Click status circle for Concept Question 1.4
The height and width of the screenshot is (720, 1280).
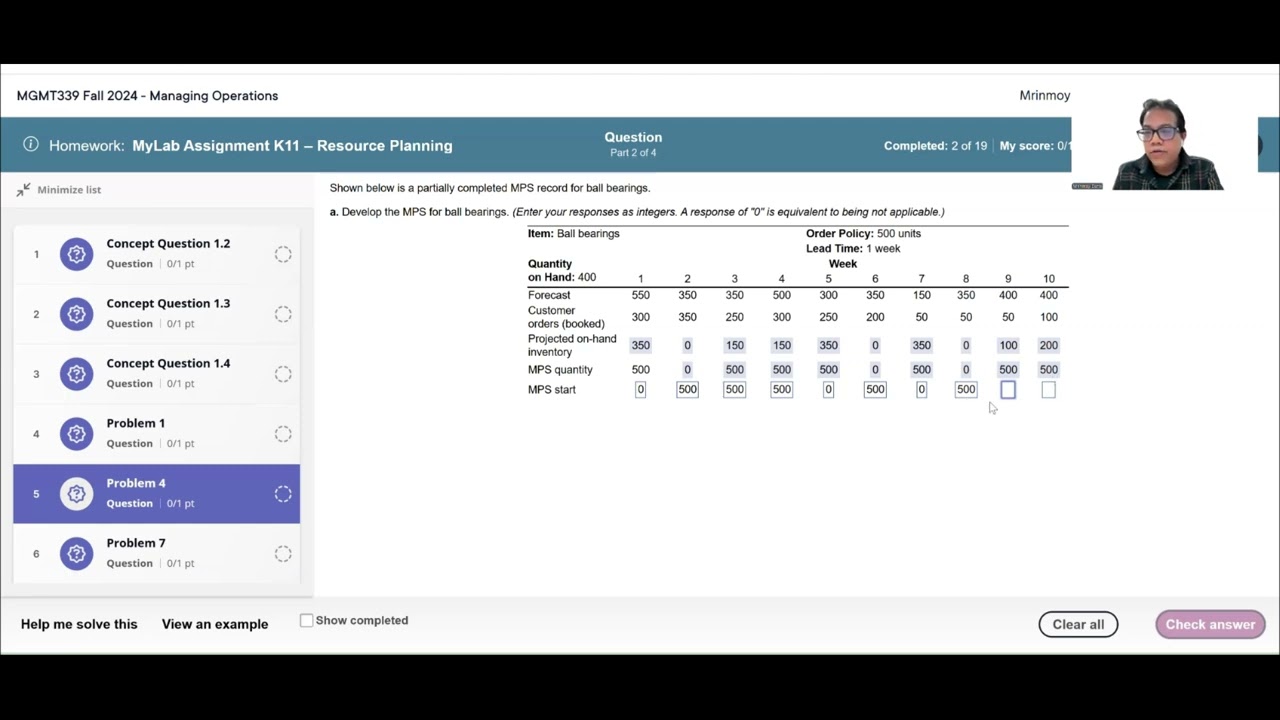coord(283,374)
